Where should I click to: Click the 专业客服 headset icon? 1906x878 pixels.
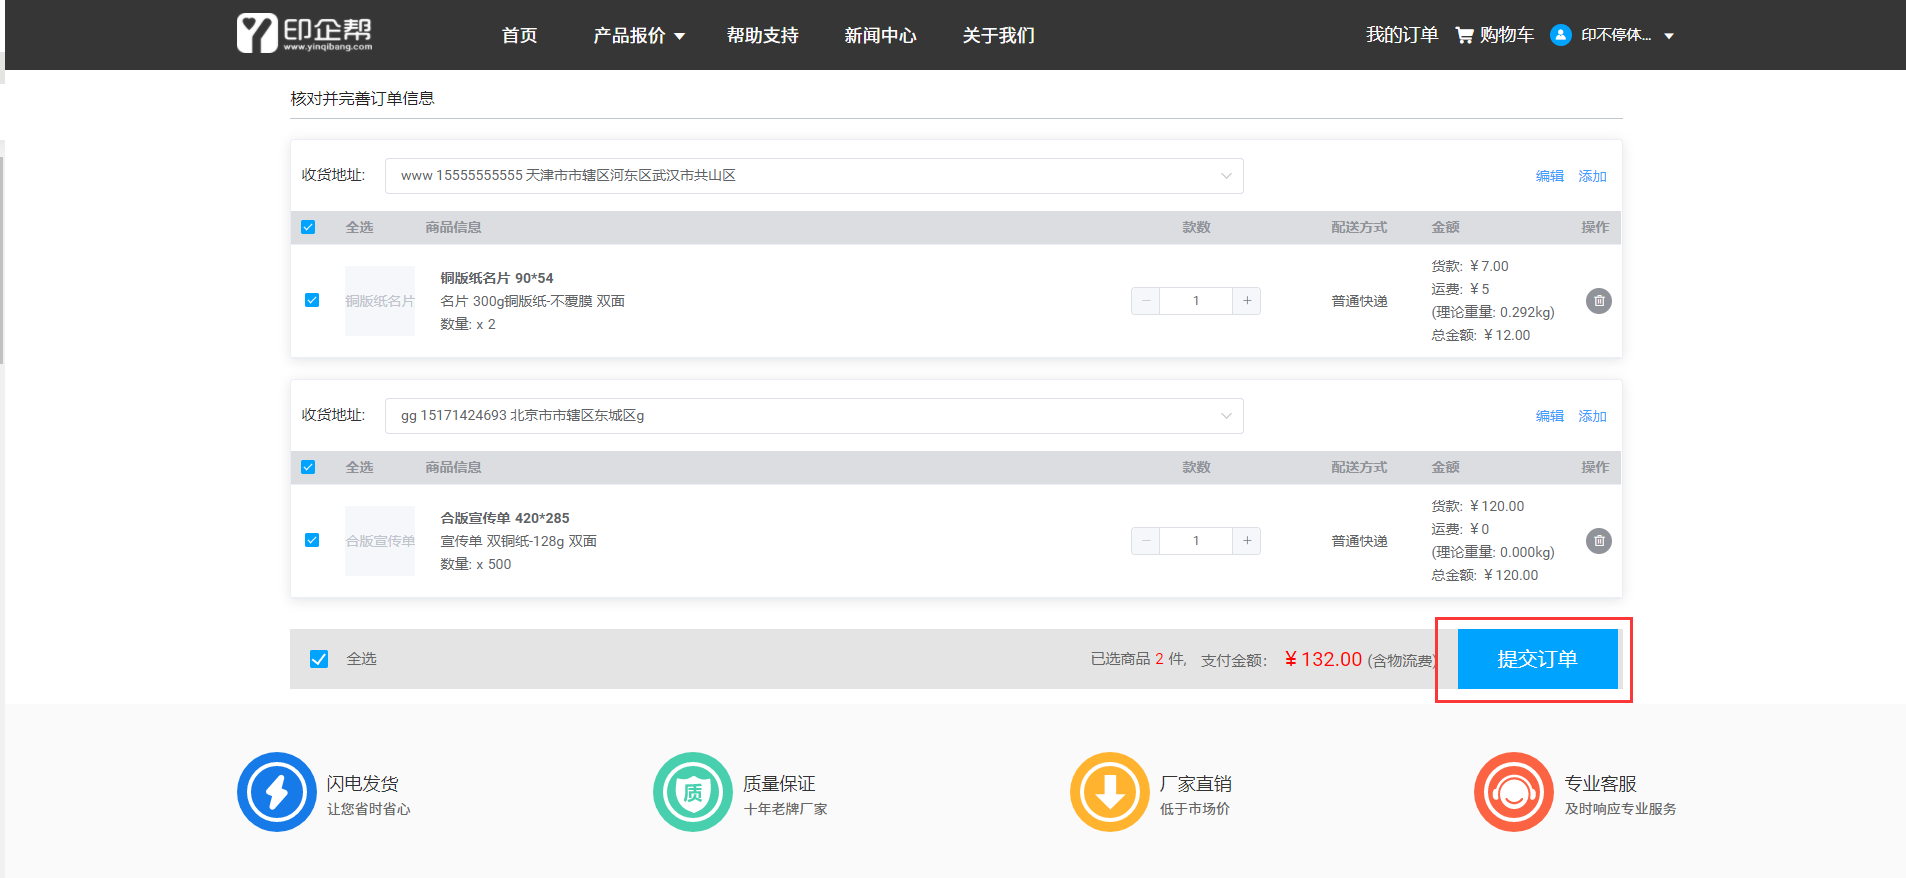point(1513,792)
